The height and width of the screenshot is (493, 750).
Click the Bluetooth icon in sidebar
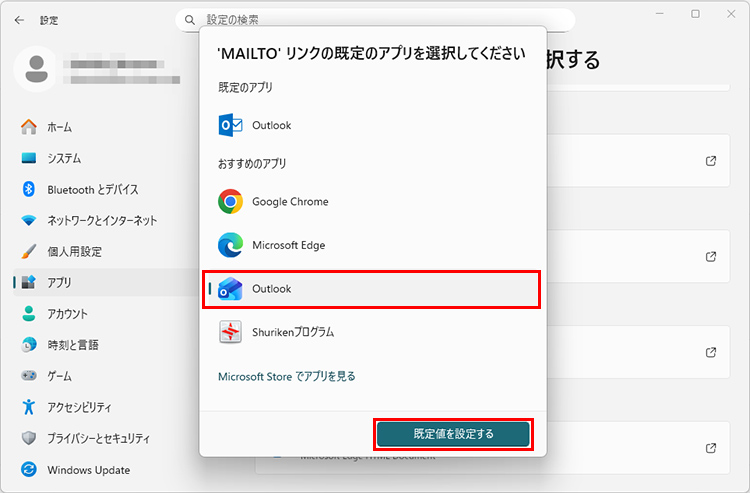(29, 189)
